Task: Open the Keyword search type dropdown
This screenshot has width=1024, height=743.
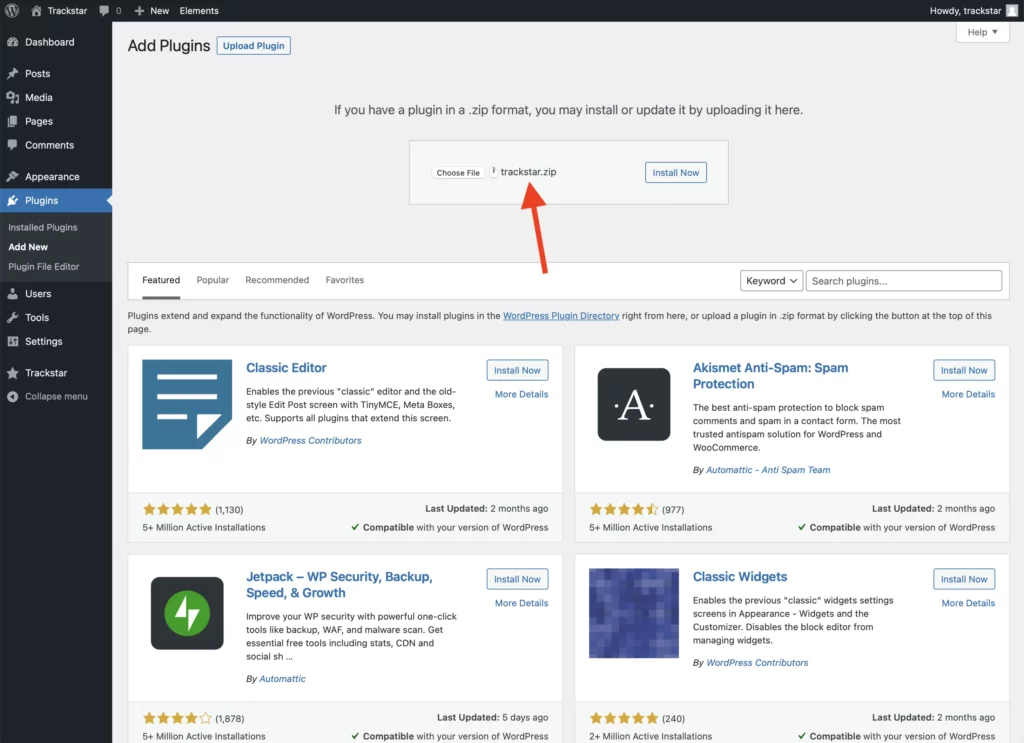Action: 771,281
